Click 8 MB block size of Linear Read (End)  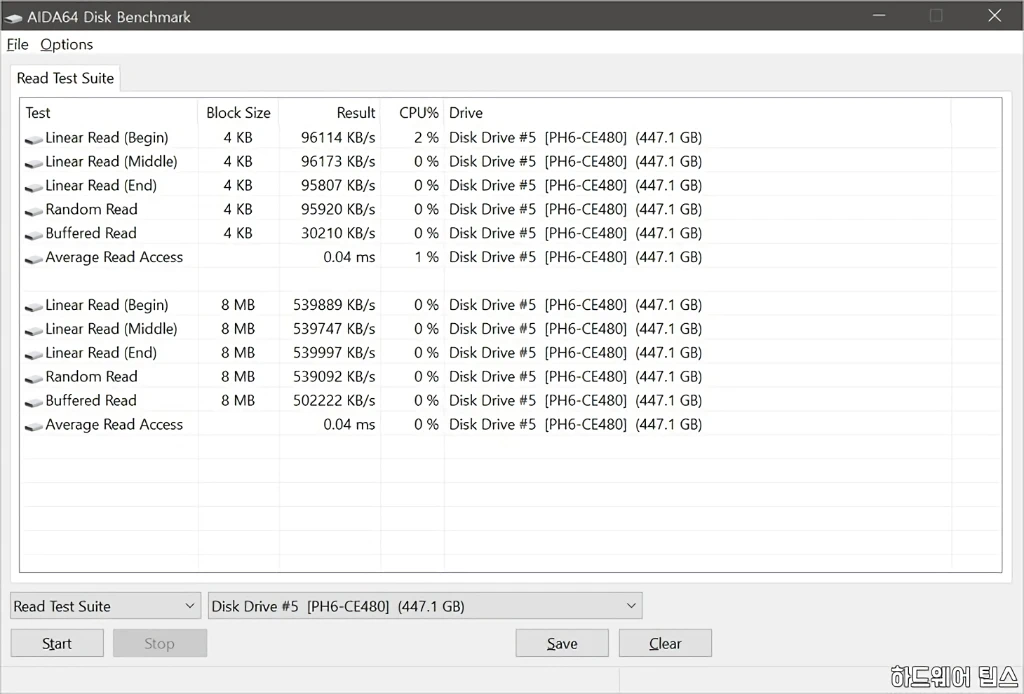click(x=238, y=353)
